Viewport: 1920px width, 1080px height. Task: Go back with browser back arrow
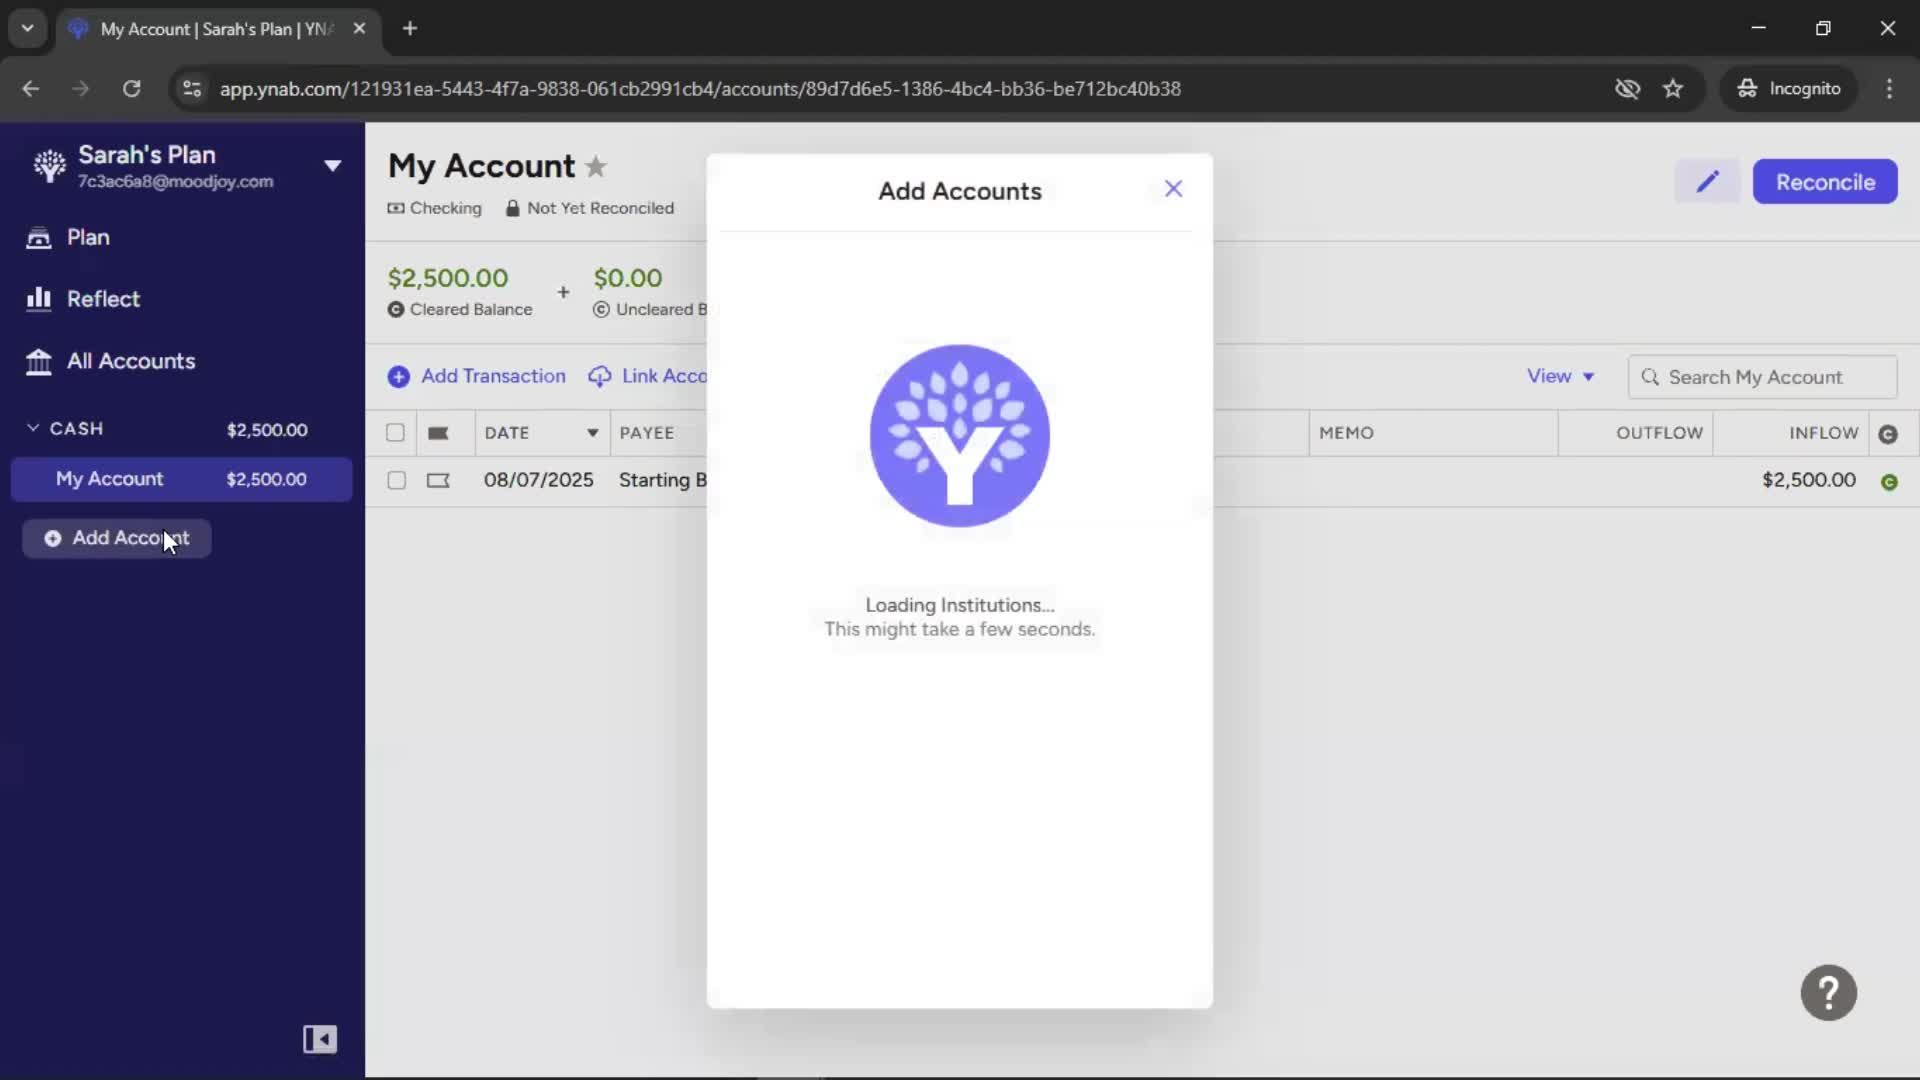(x=31, y=89)
